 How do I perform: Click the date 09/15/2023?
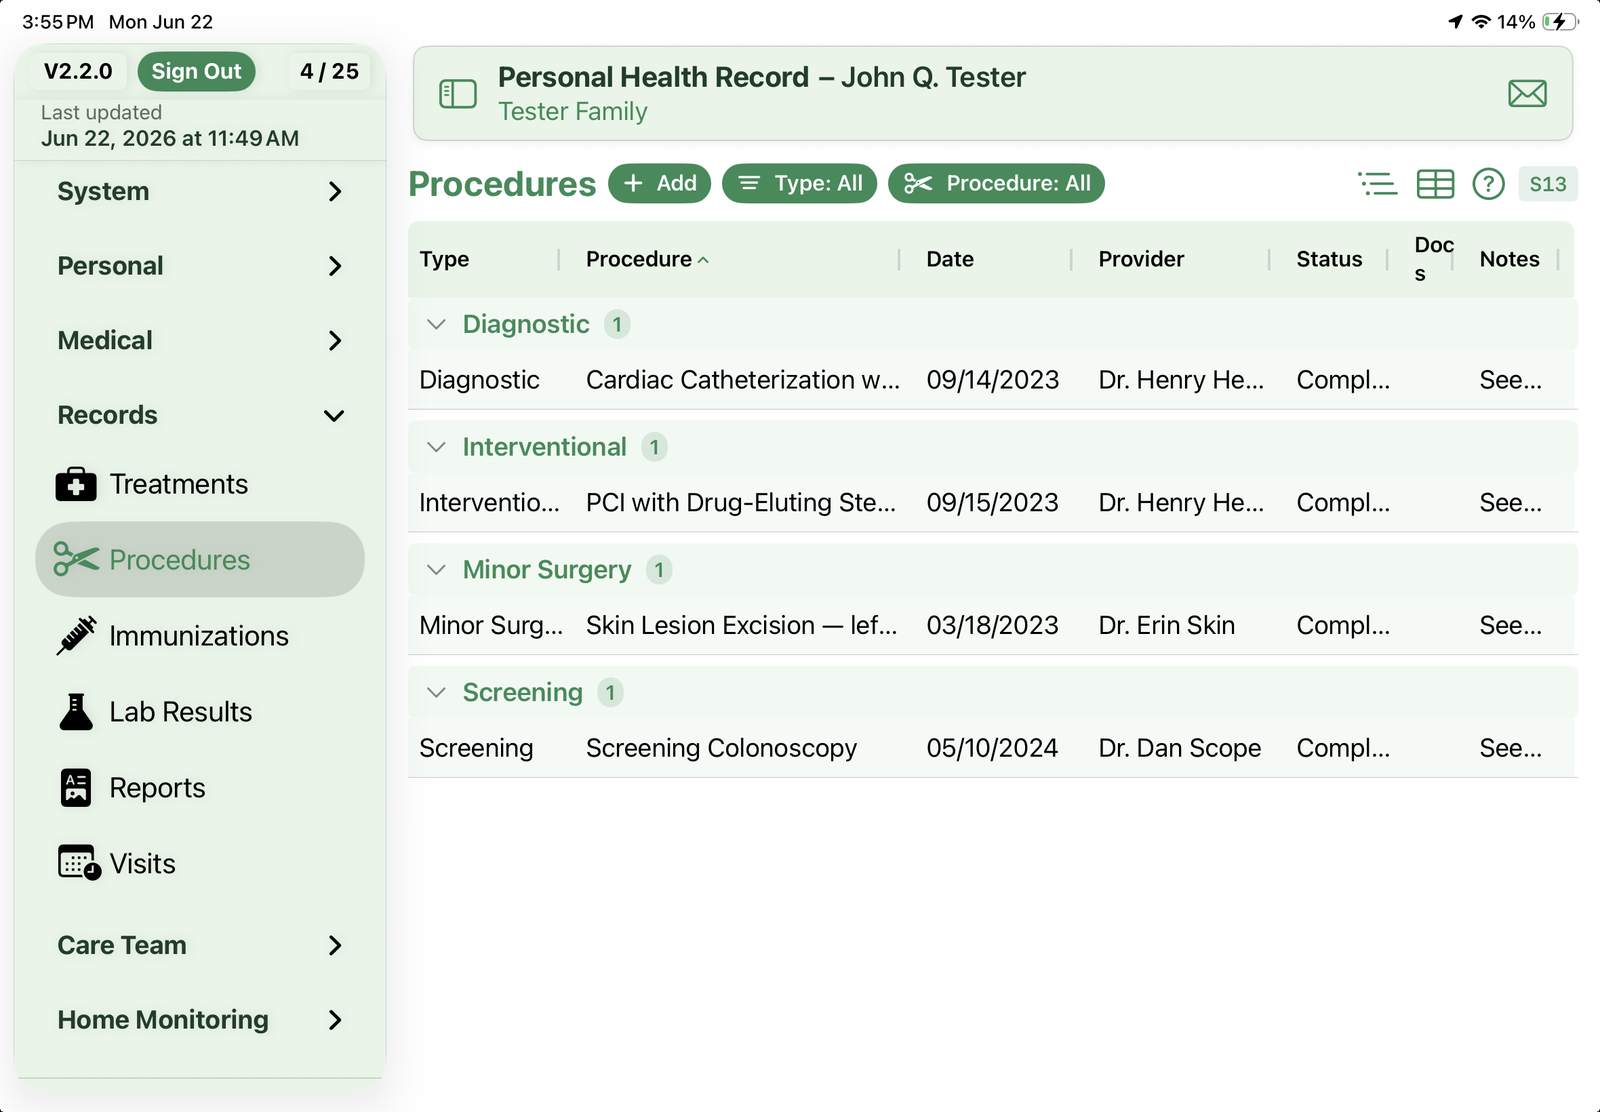coord(992,503)
